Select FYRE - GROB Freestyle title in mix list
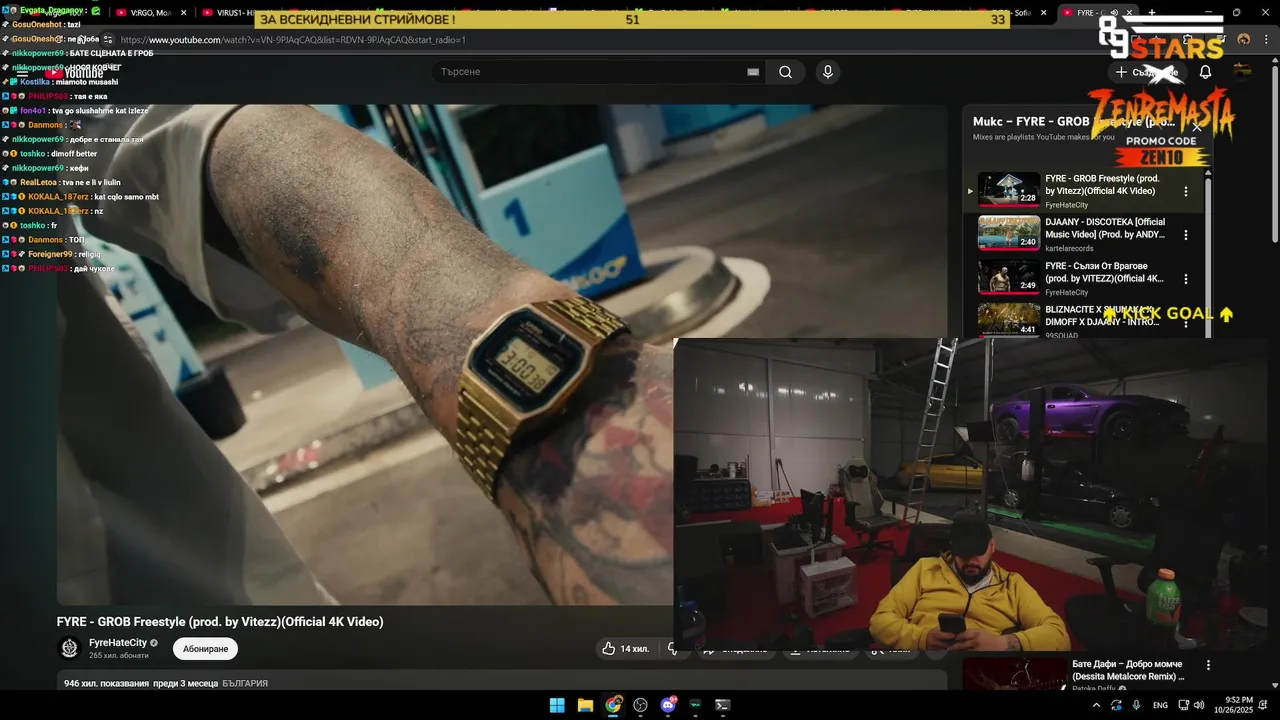Image resolution: width=1280 pixels, height=720 pixels. [1102, 184]
